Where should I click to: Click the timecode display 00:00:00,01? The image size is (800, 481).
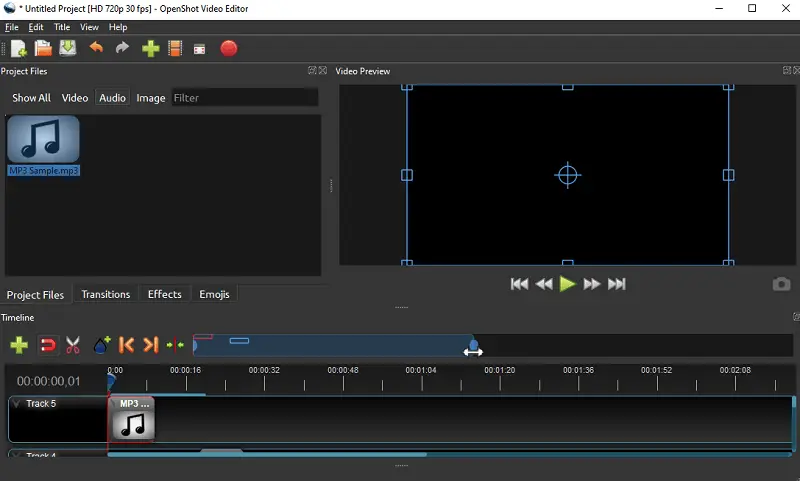point(48,381)
